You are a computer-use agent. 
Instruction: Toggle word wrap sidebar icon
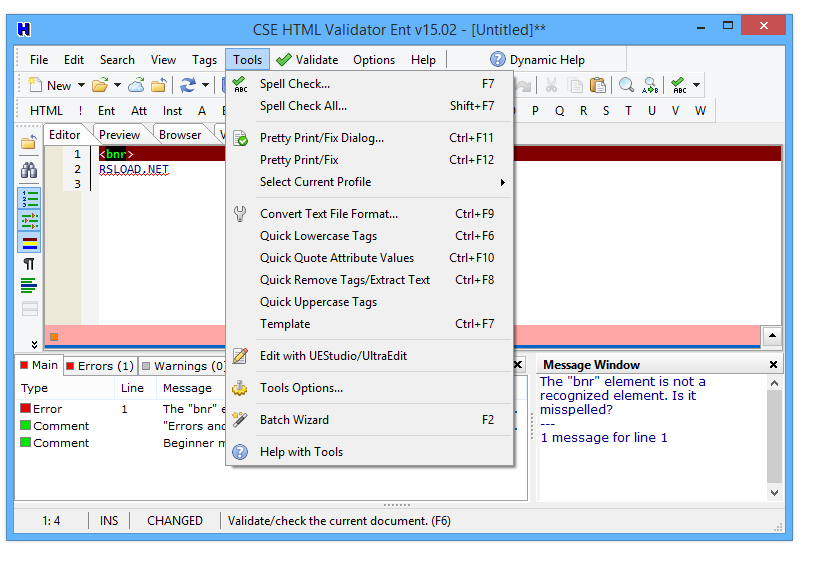click(x=29, y=286)
